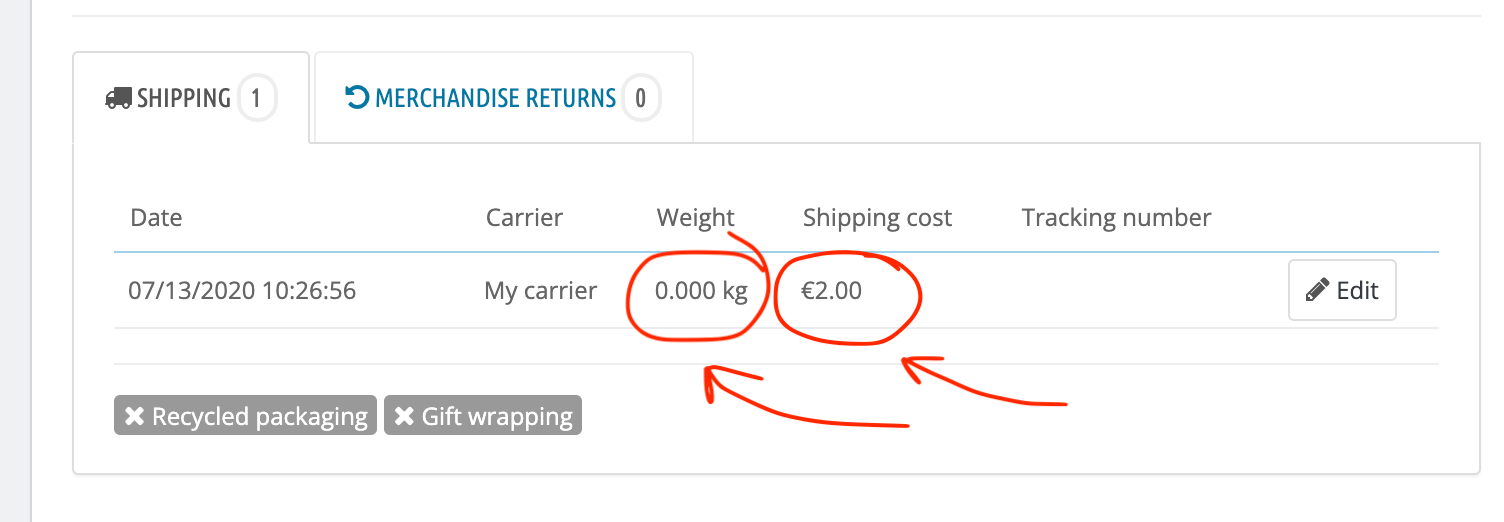Select the 07/13/2020 10:26:56 date cell

click(243, 291)
